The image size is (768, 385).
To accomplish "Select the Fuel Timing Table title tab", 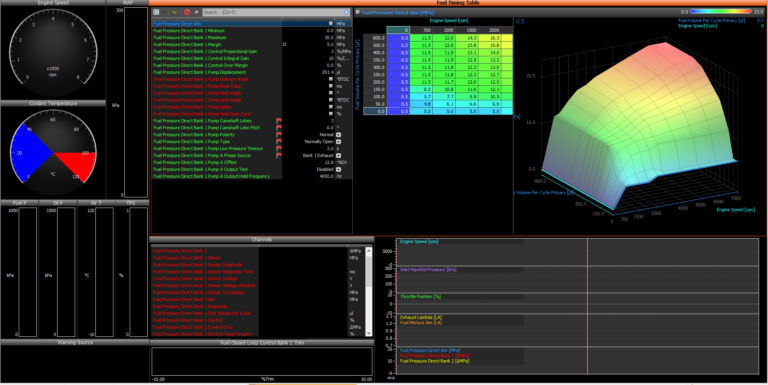I will coord(458,3).
